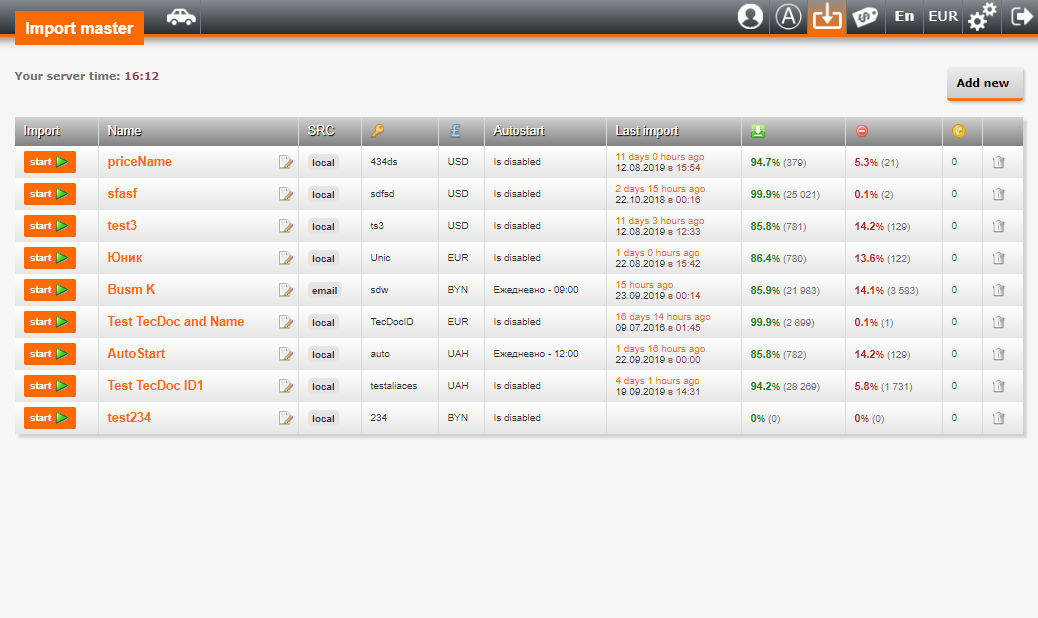
Task: Edit the Busm K import entry
Action: 286,290
